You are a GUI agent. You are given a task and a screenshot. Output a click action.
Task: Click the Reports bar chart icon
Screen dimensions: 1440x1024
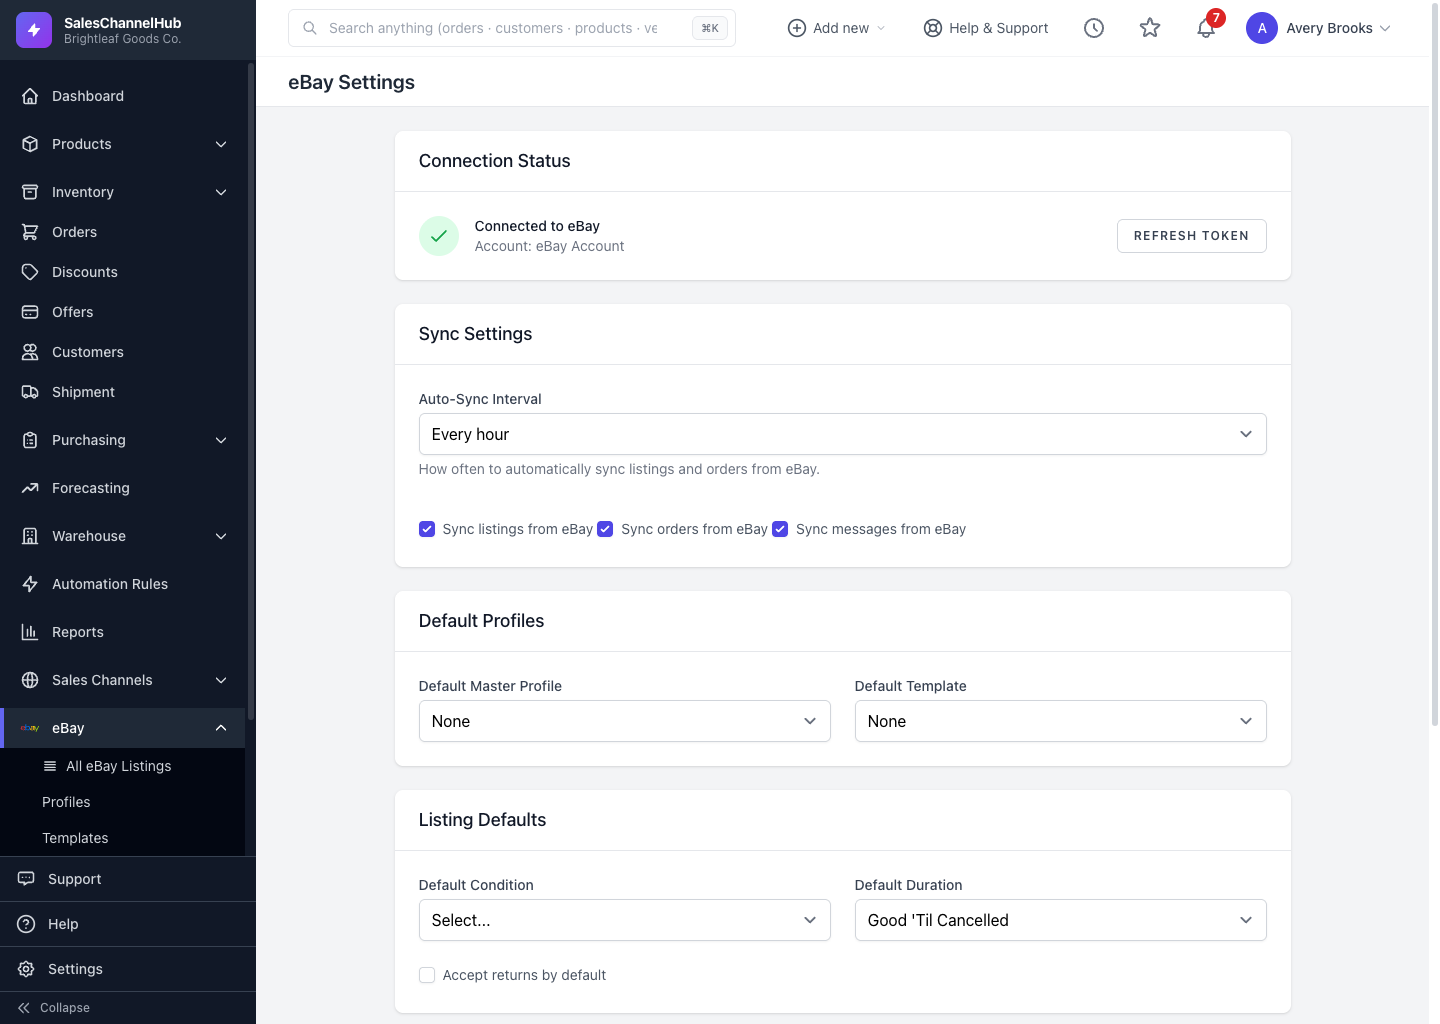tap(30, 632)
